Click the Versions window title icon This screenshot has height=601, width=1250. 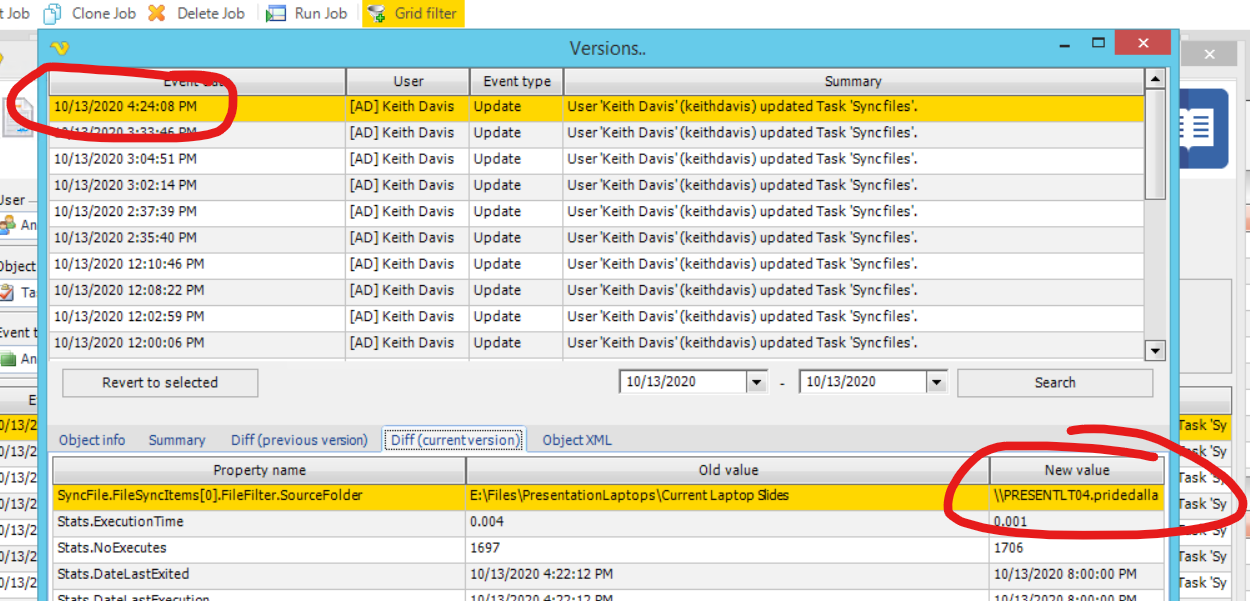tap(59, 48)
